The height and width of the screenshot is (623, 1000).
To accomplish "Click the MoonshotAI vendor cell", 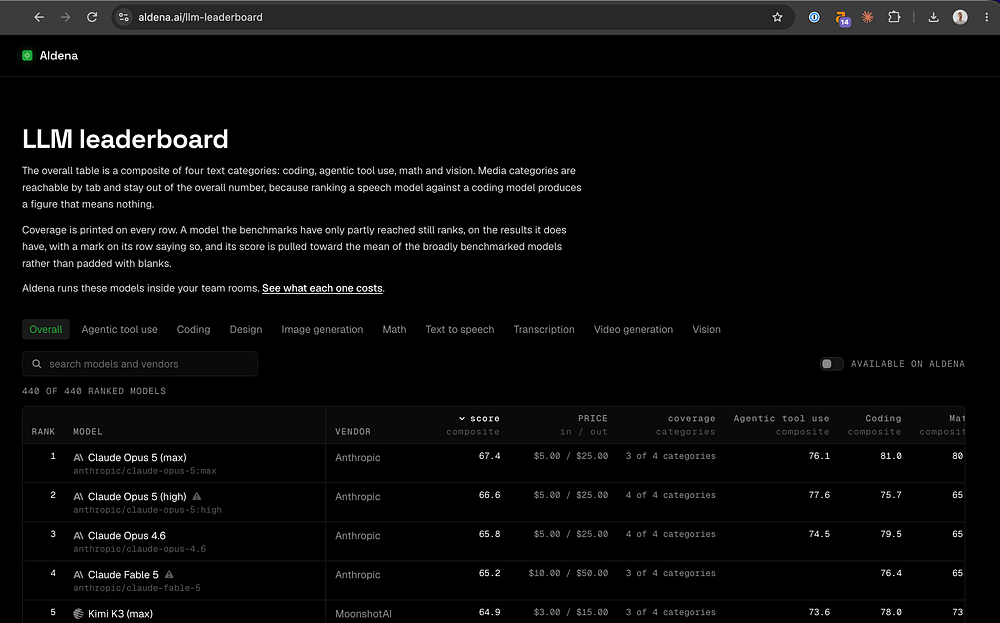I will pos(364,613).
